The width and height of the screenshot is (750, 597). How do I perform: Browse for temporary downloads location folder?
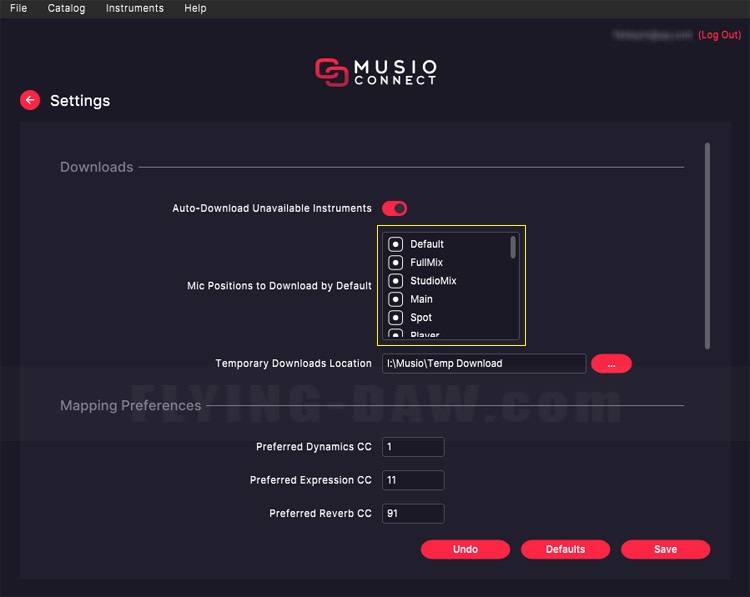611,364
